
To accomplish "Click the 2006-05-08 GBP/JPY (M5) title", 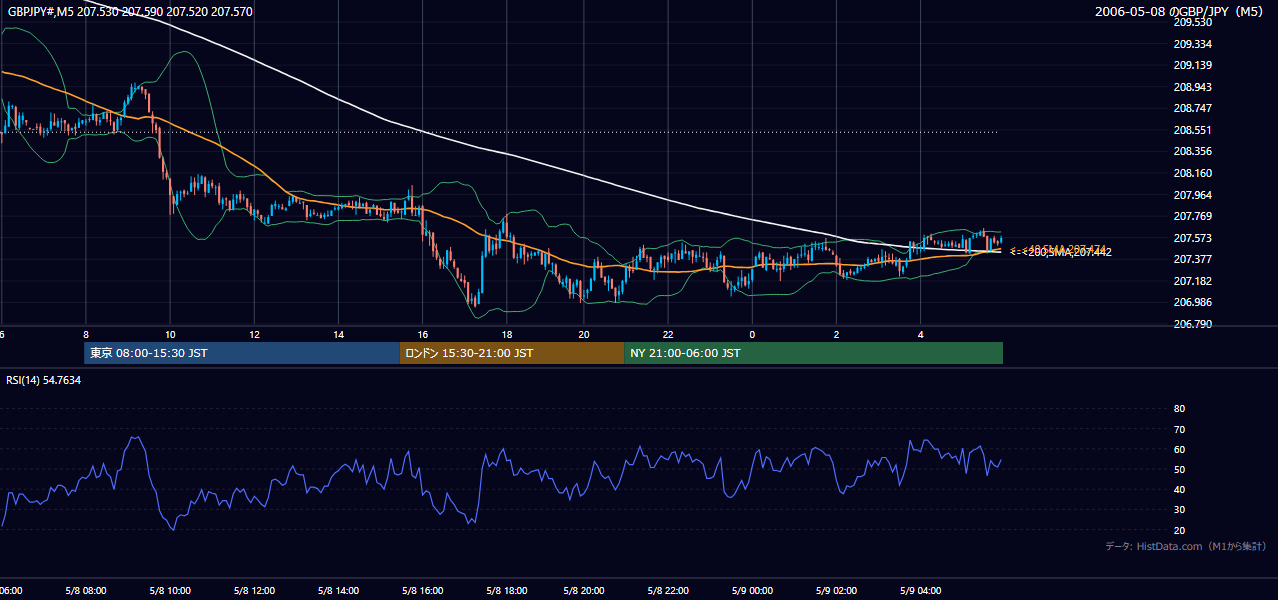I will coord(1180,12).
